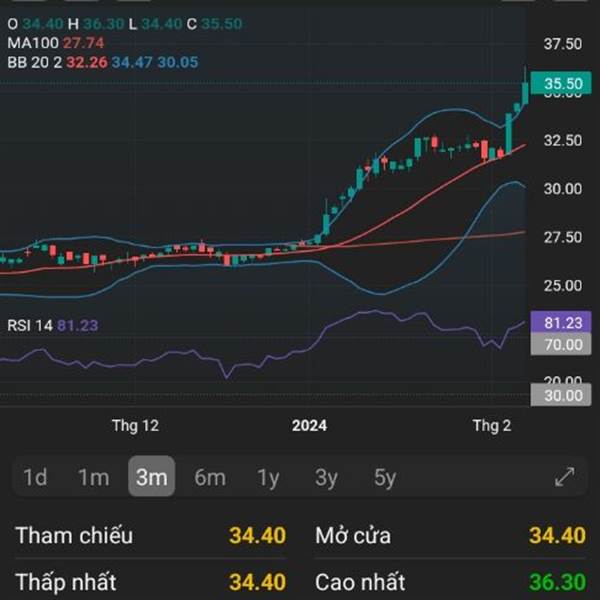
Task: Click the 30.00 price axis label
Action: pos(563,189)
